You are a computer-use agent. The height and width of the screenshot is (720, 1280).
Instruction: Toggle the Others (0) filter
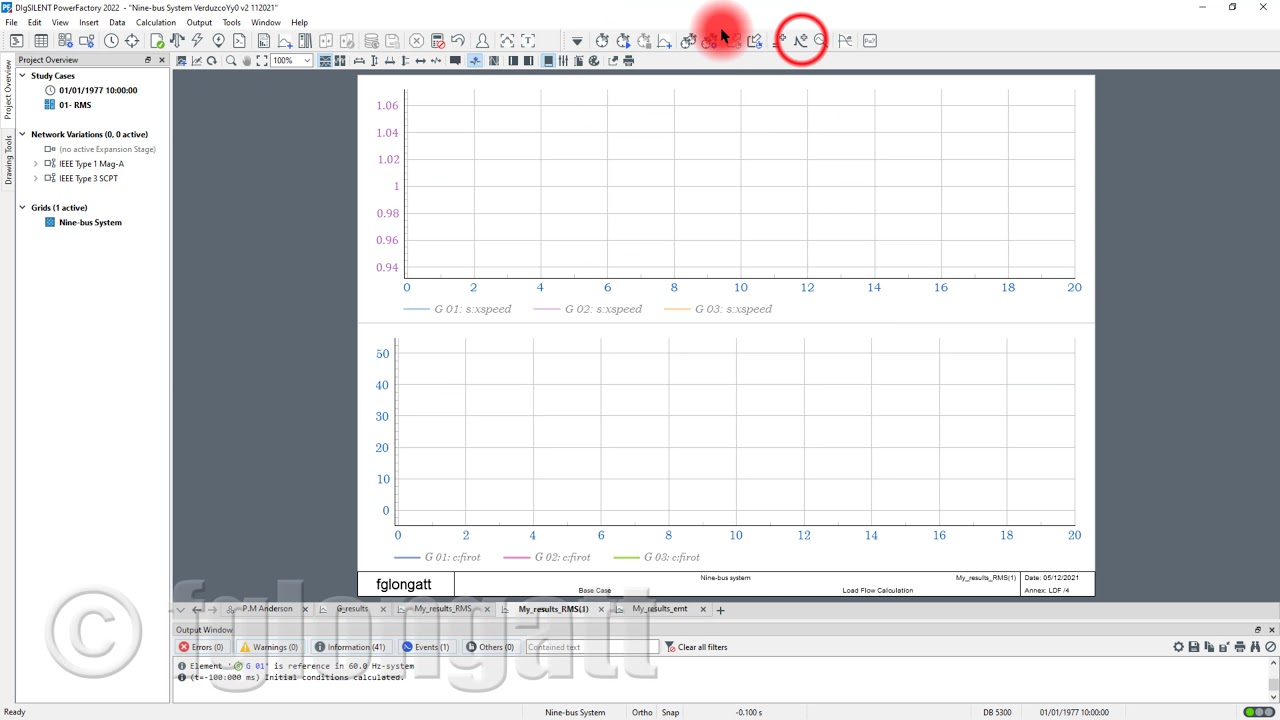click(x=490, y=647)
